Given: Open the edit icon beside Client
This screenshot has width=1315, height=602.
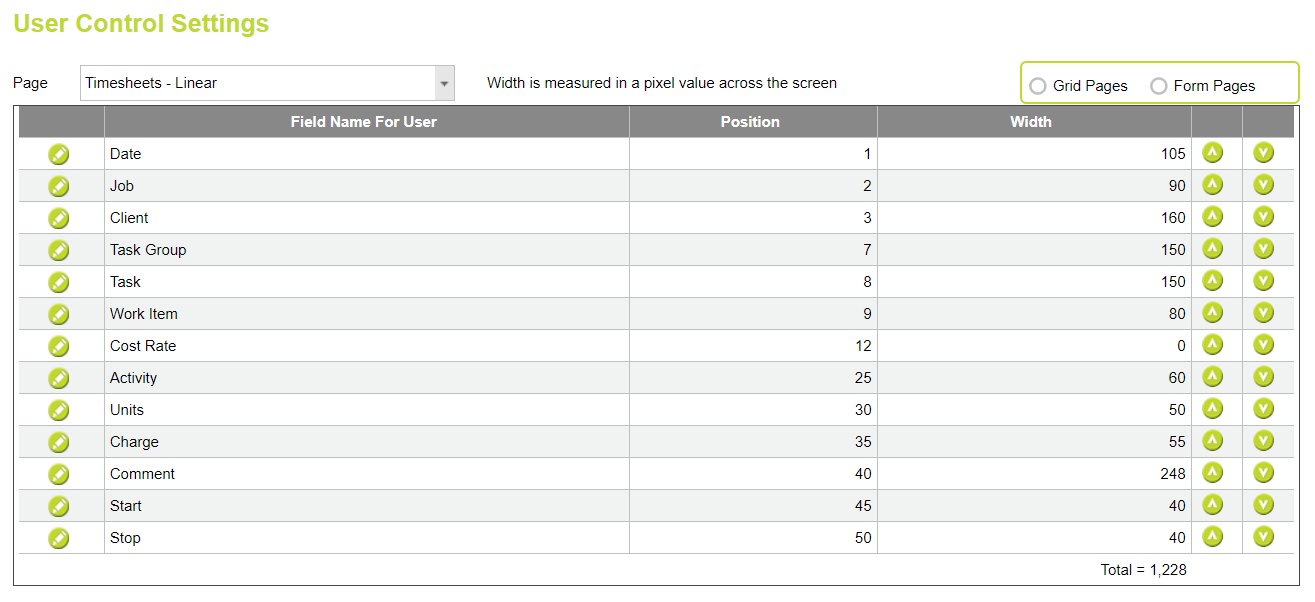Looking at the screenshot, I should pyautogui.click(x=59, y=218).
